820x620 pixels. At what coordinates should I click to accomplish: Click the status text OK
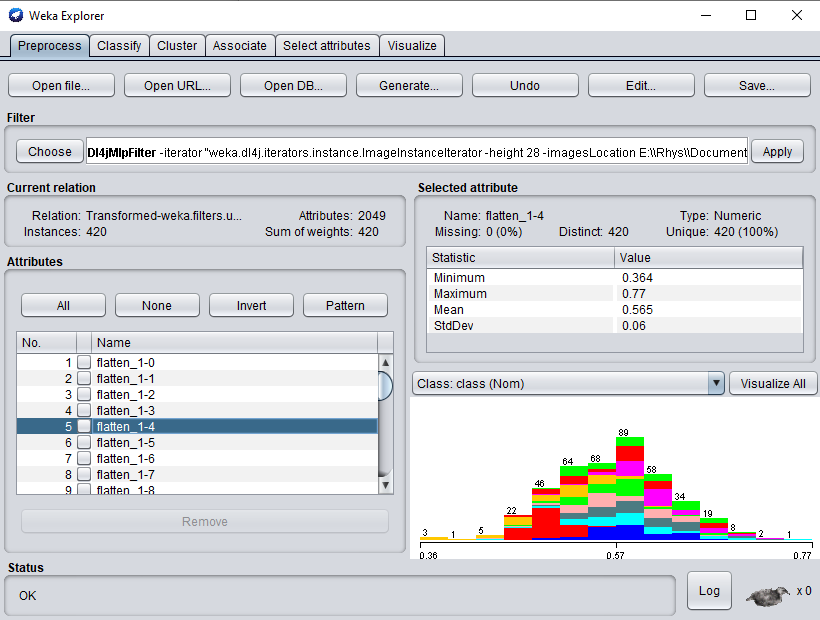pyautogui.click(x=27, y=595)
